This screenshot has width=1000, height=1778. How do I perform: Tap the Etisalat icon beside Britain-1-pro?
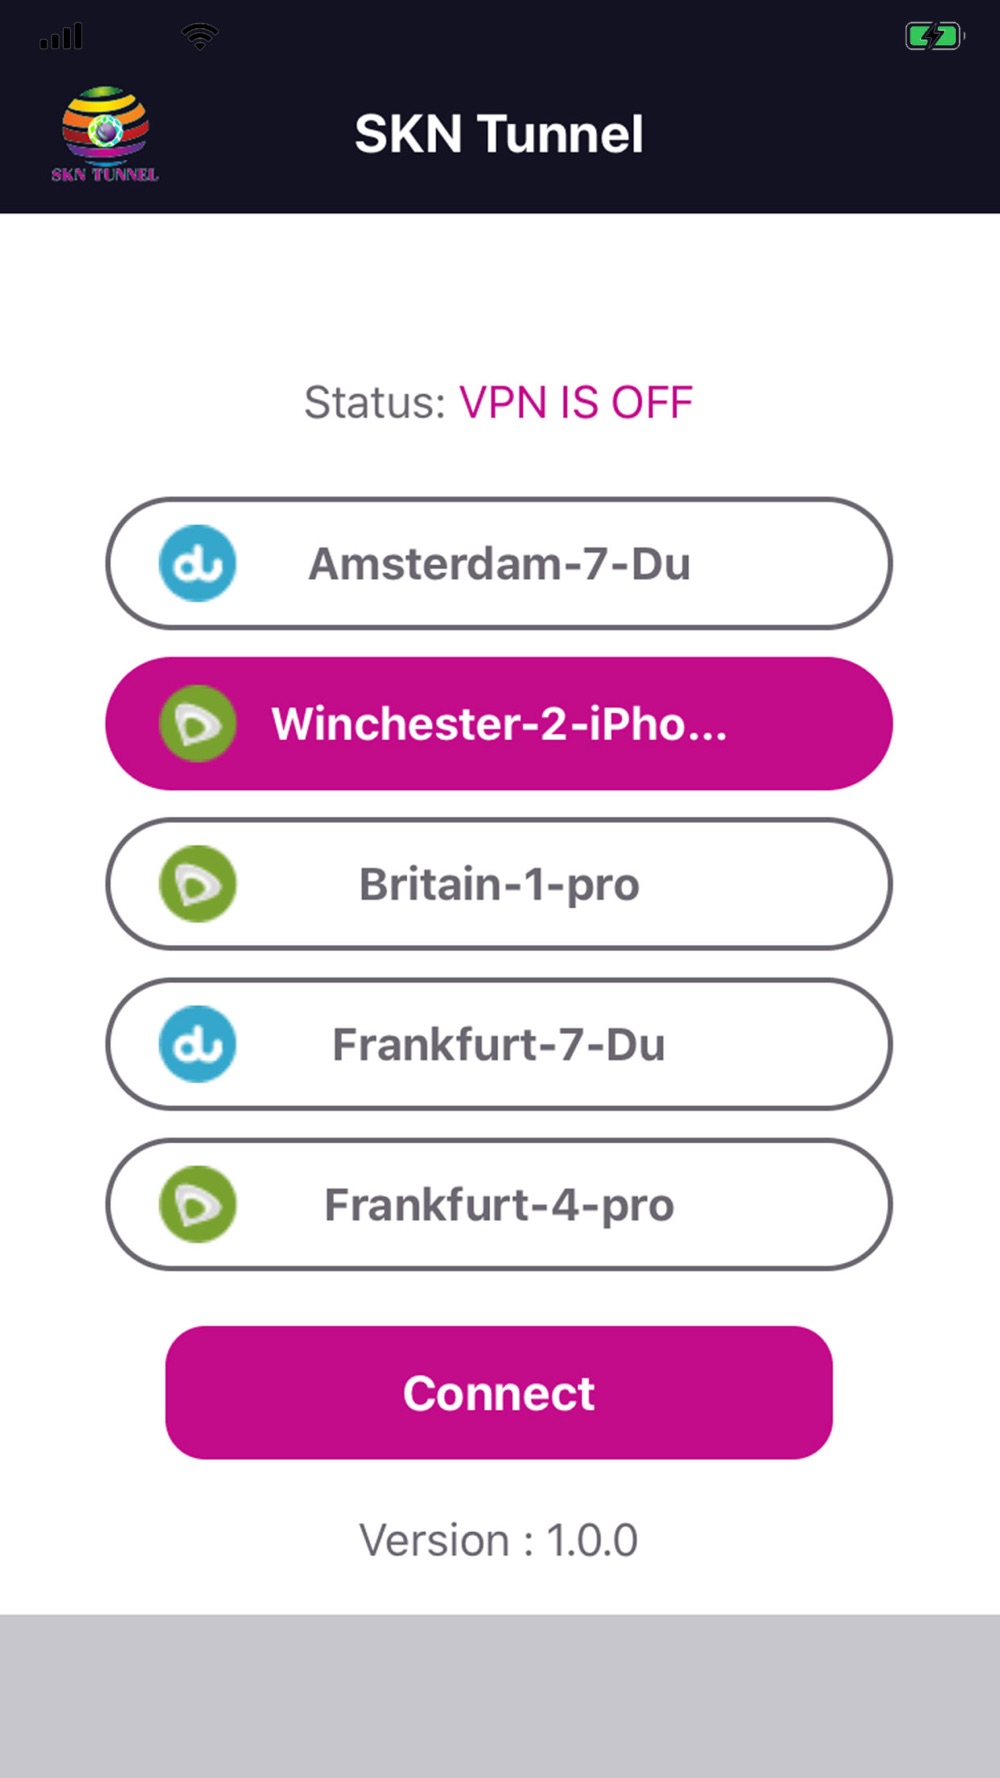[x=198, y=884]
